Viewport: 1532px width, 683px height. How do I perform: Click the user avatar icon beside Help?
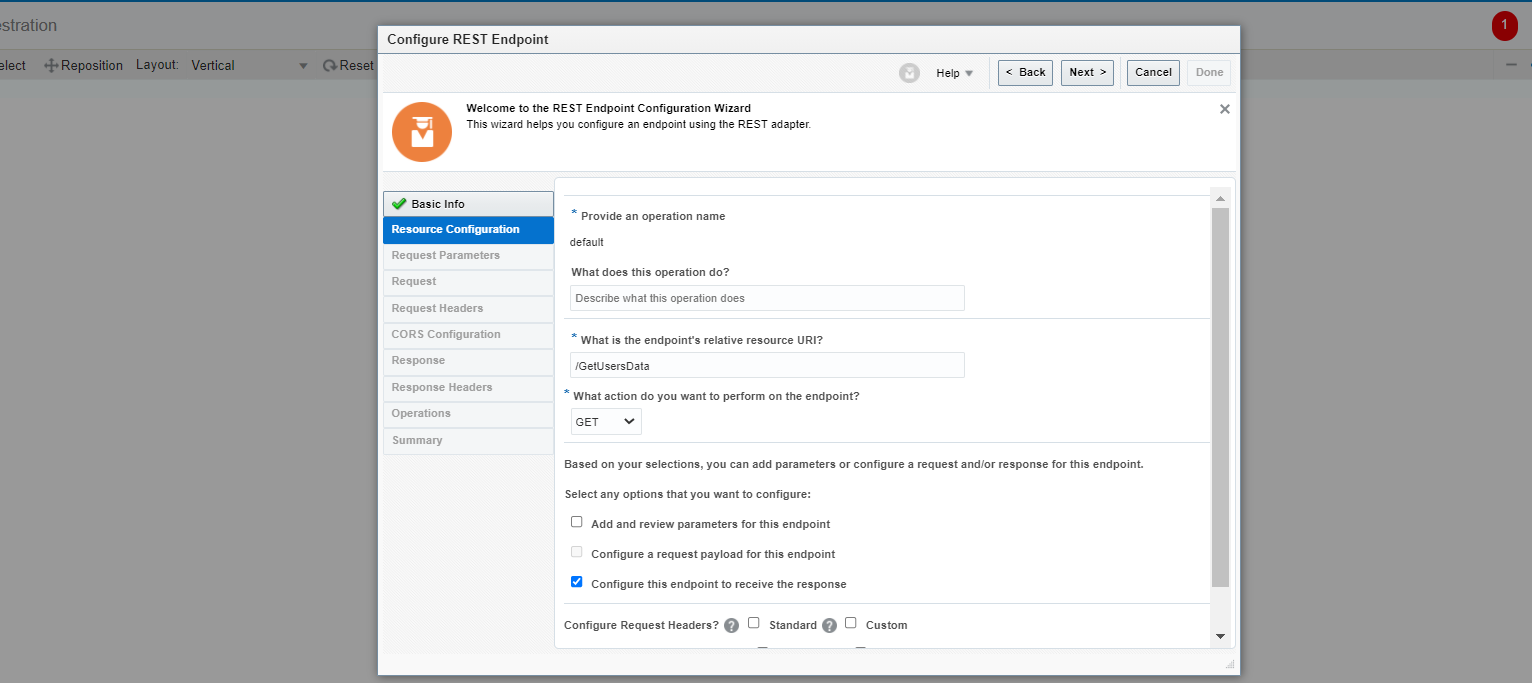coord(909,72)
